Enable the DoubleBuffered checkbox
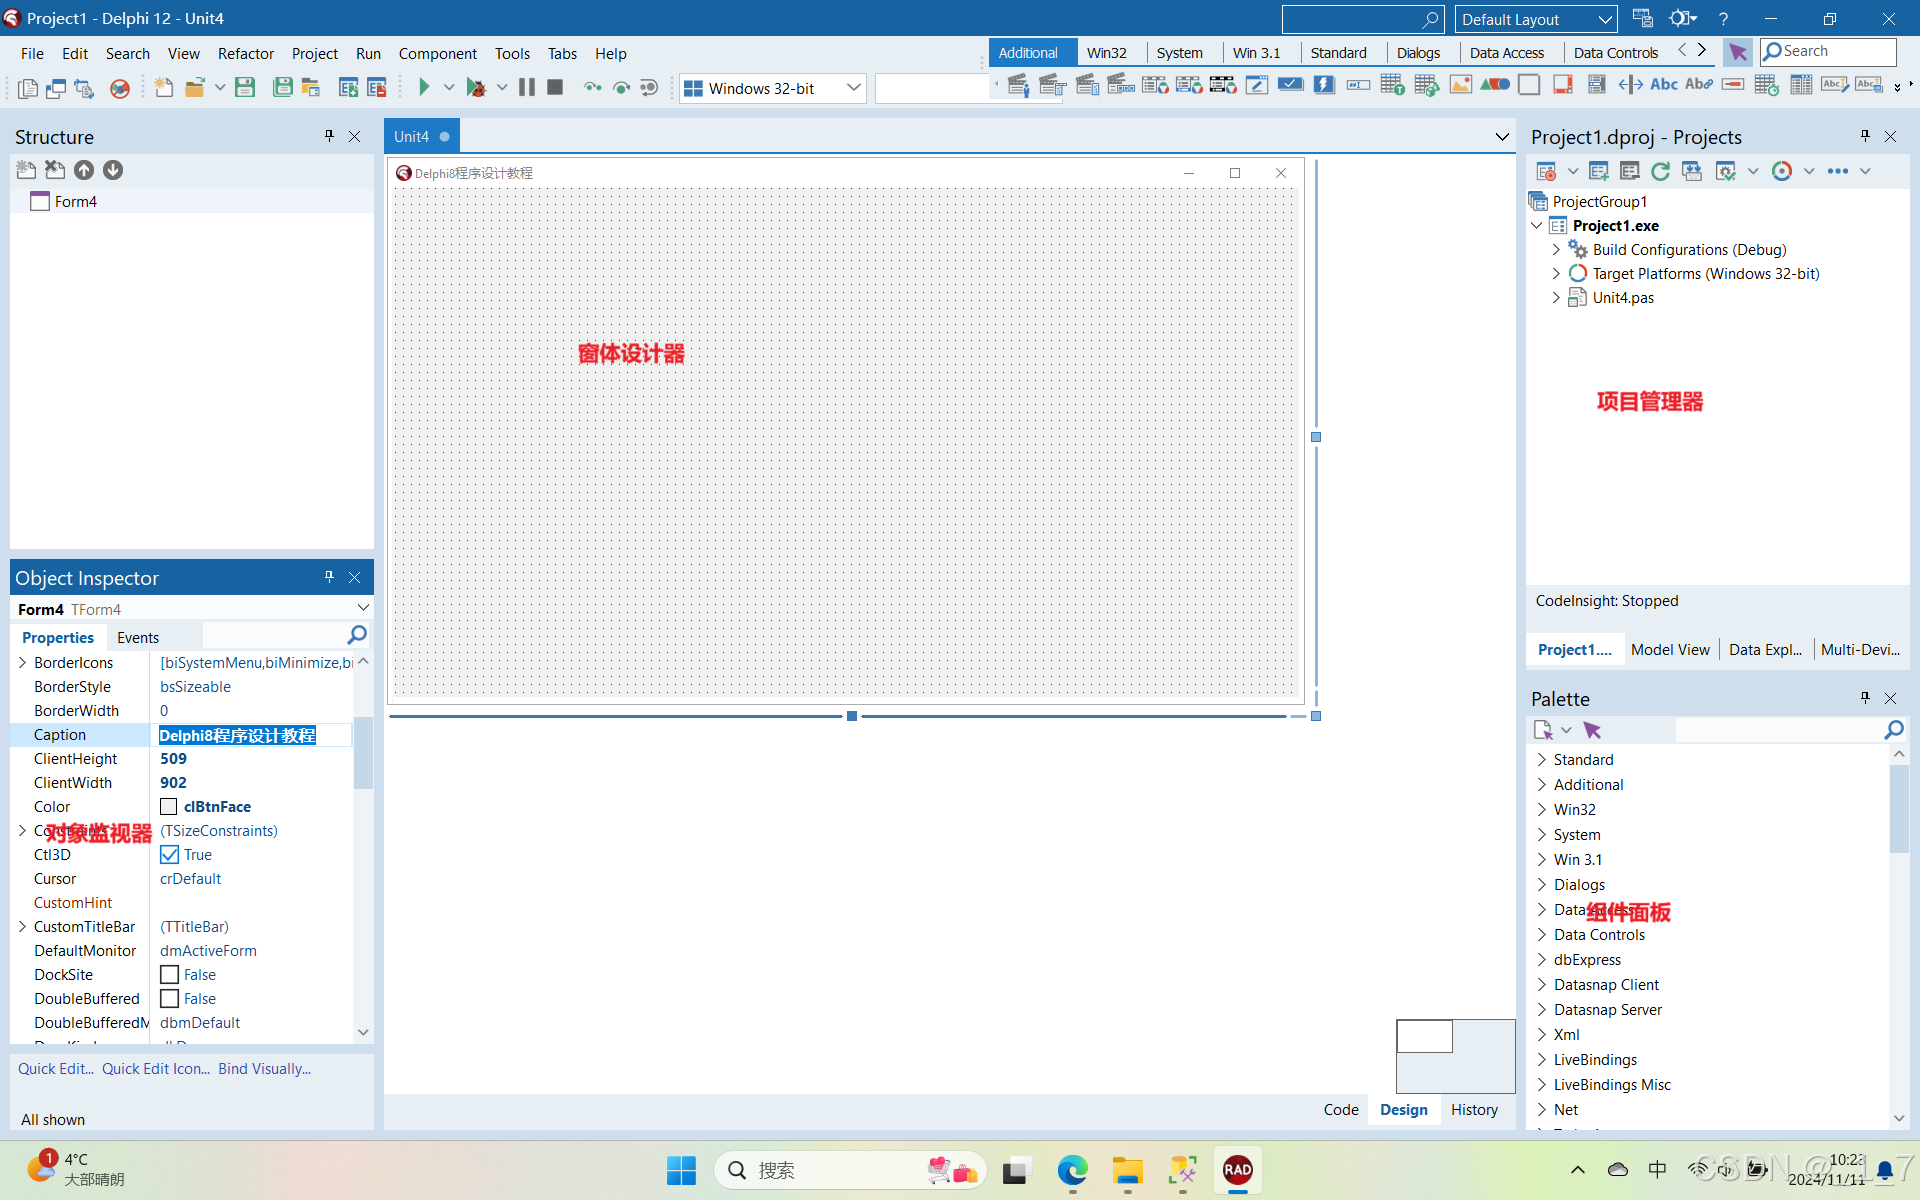Screen dimensions: 1920x1200 [170, 999]
